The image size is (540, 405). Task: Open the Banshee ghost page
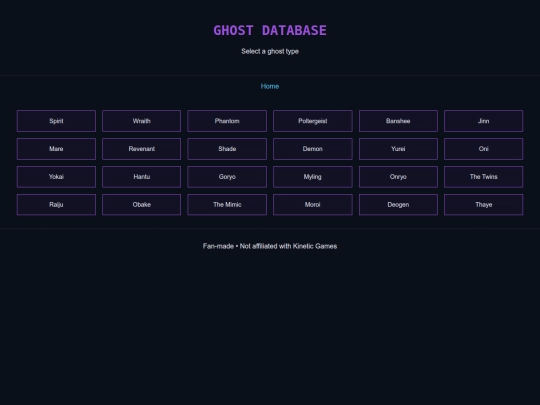click(398, 121)
